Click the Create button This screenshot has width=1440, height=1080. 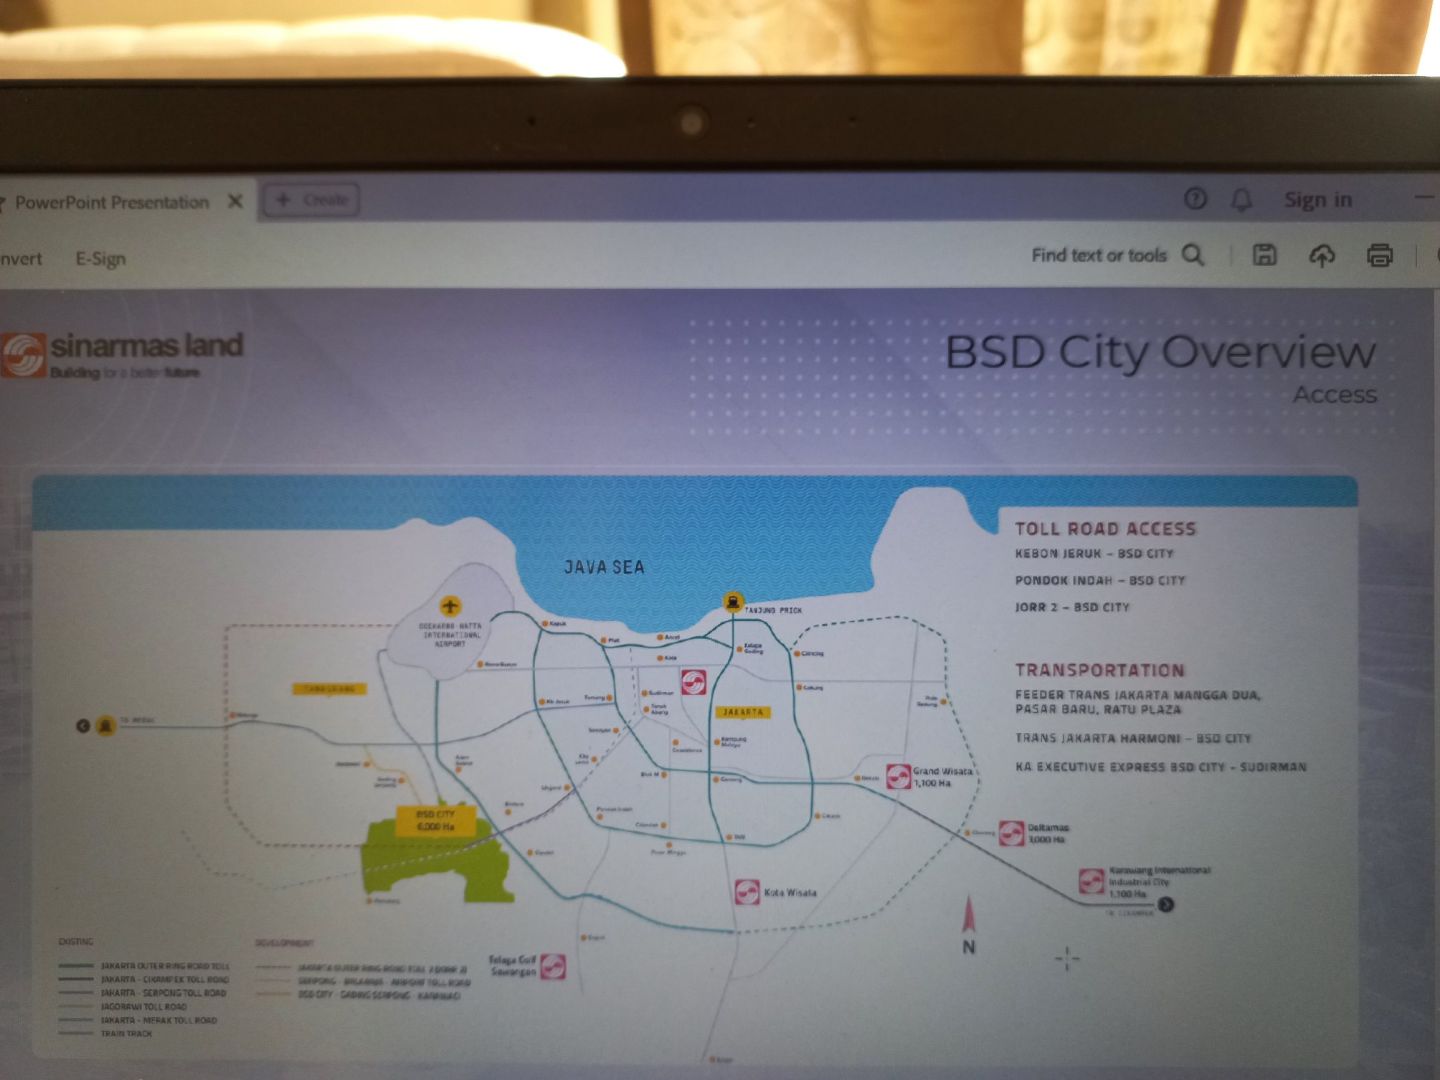pos(312,200)
